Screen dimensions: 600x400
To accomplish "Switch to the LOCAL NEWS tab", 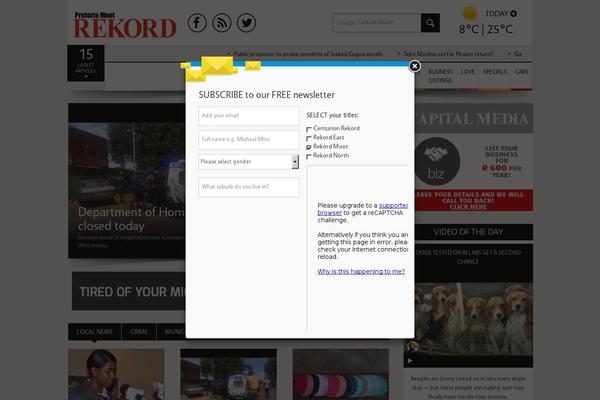I will [x=95, y=332].
